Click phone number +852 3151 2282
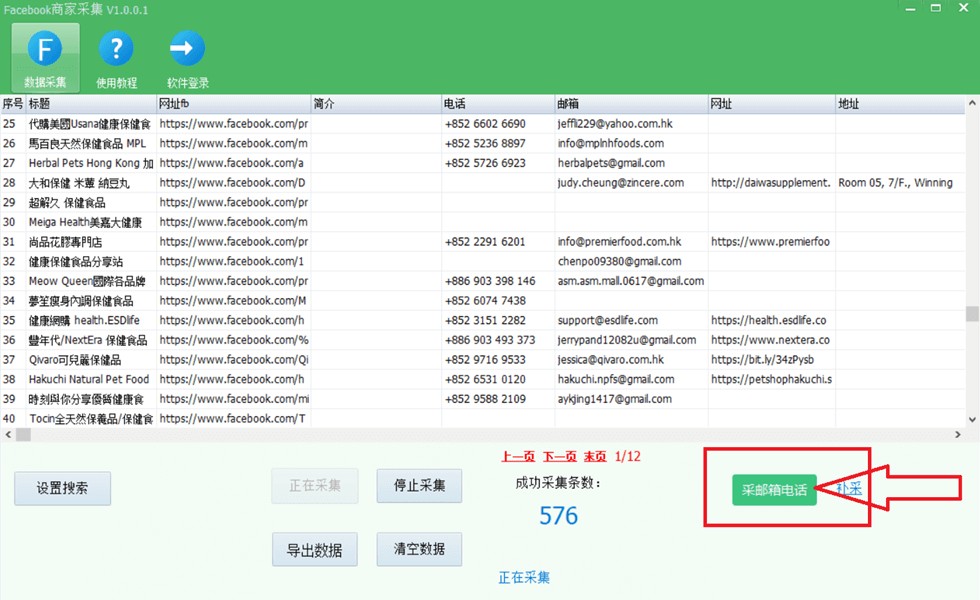980x600 pixels. (x=485, y=321)
